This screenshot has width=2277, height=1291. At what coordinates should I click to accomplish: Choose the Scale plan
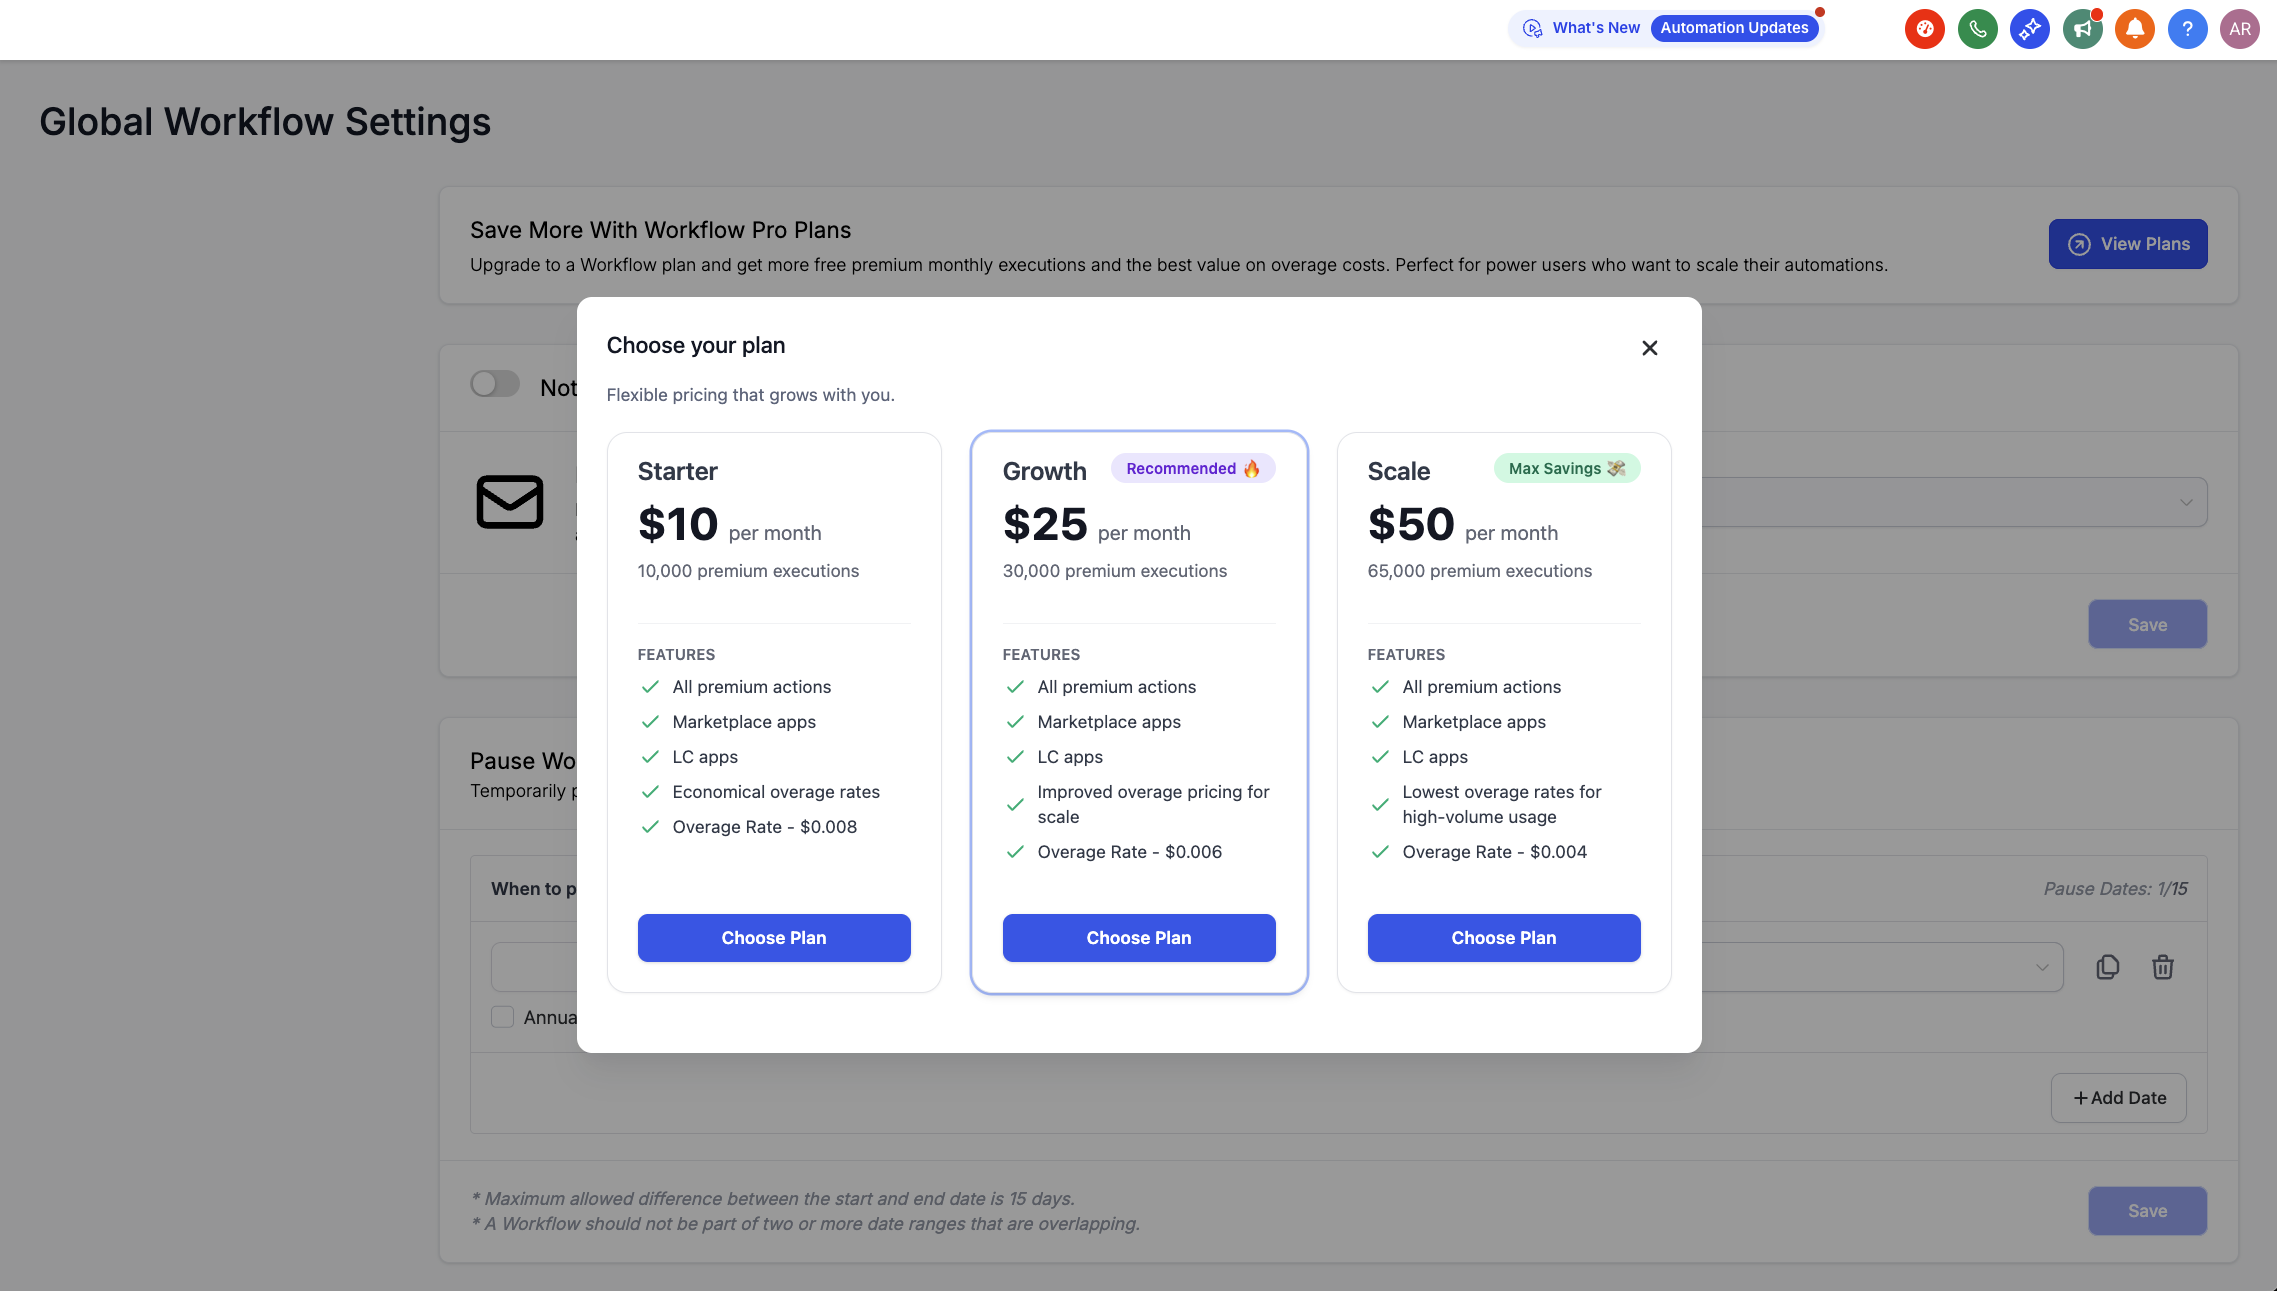coord(1504,938)
